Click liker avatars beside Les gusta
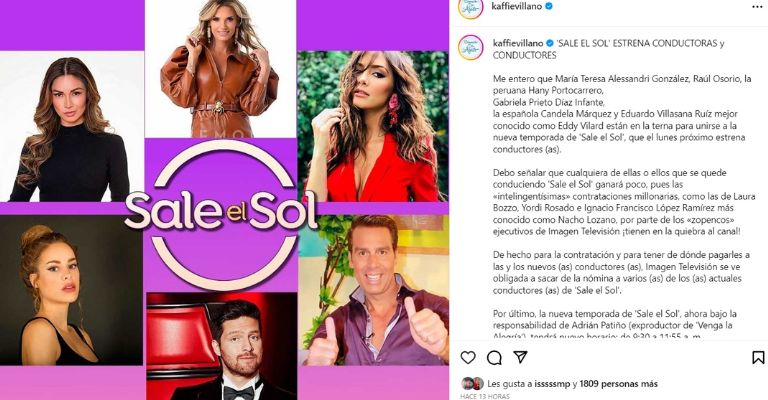Viewport: 768px width, 400px height. click(472, 384)
